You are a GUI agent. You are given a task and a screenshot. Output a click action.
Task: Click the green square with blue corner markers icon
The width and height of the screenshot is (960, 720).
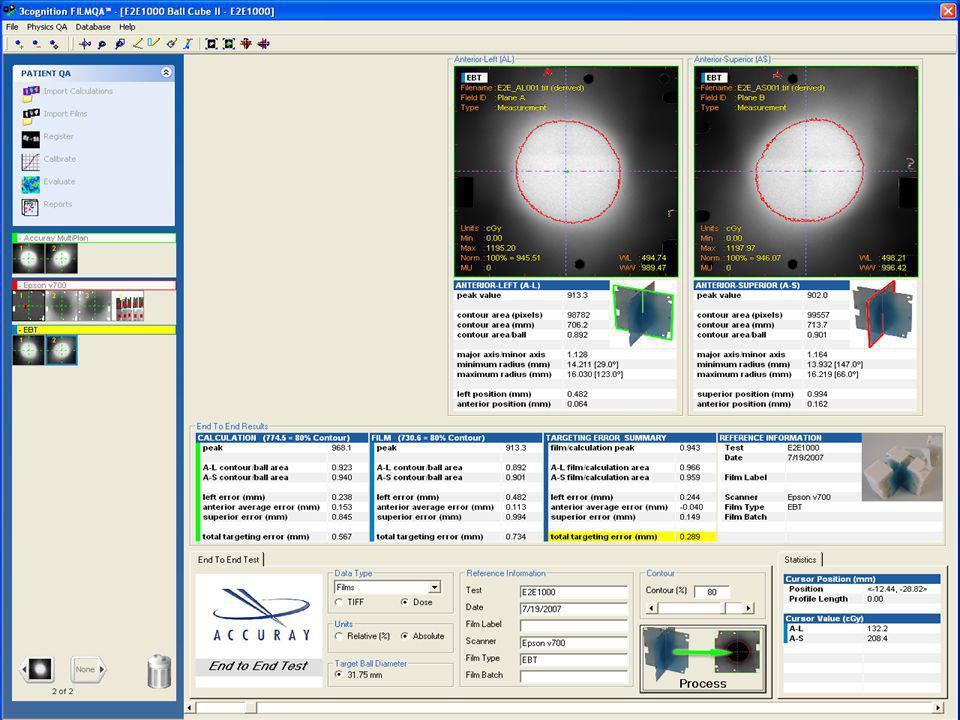[x=229, y=44]
